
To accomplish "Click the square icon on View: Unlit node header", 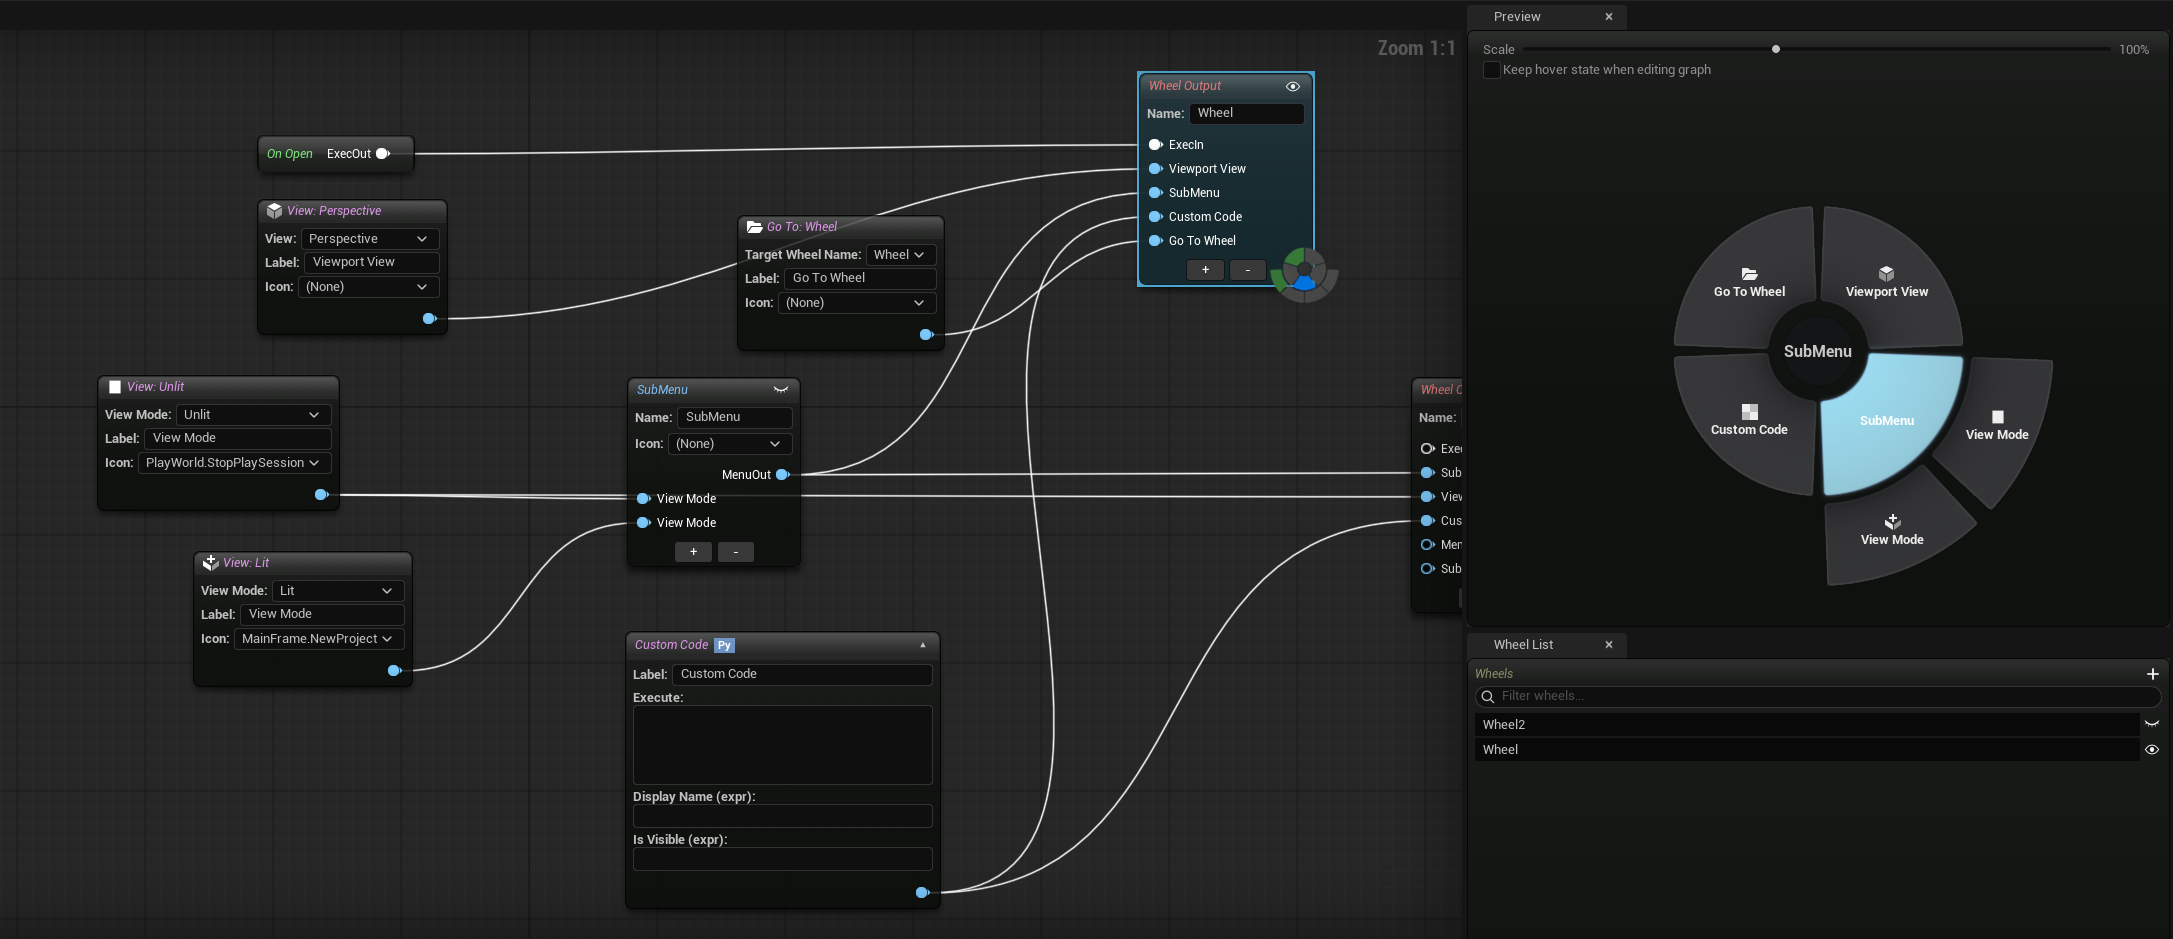I will click(x=114, y=386).
